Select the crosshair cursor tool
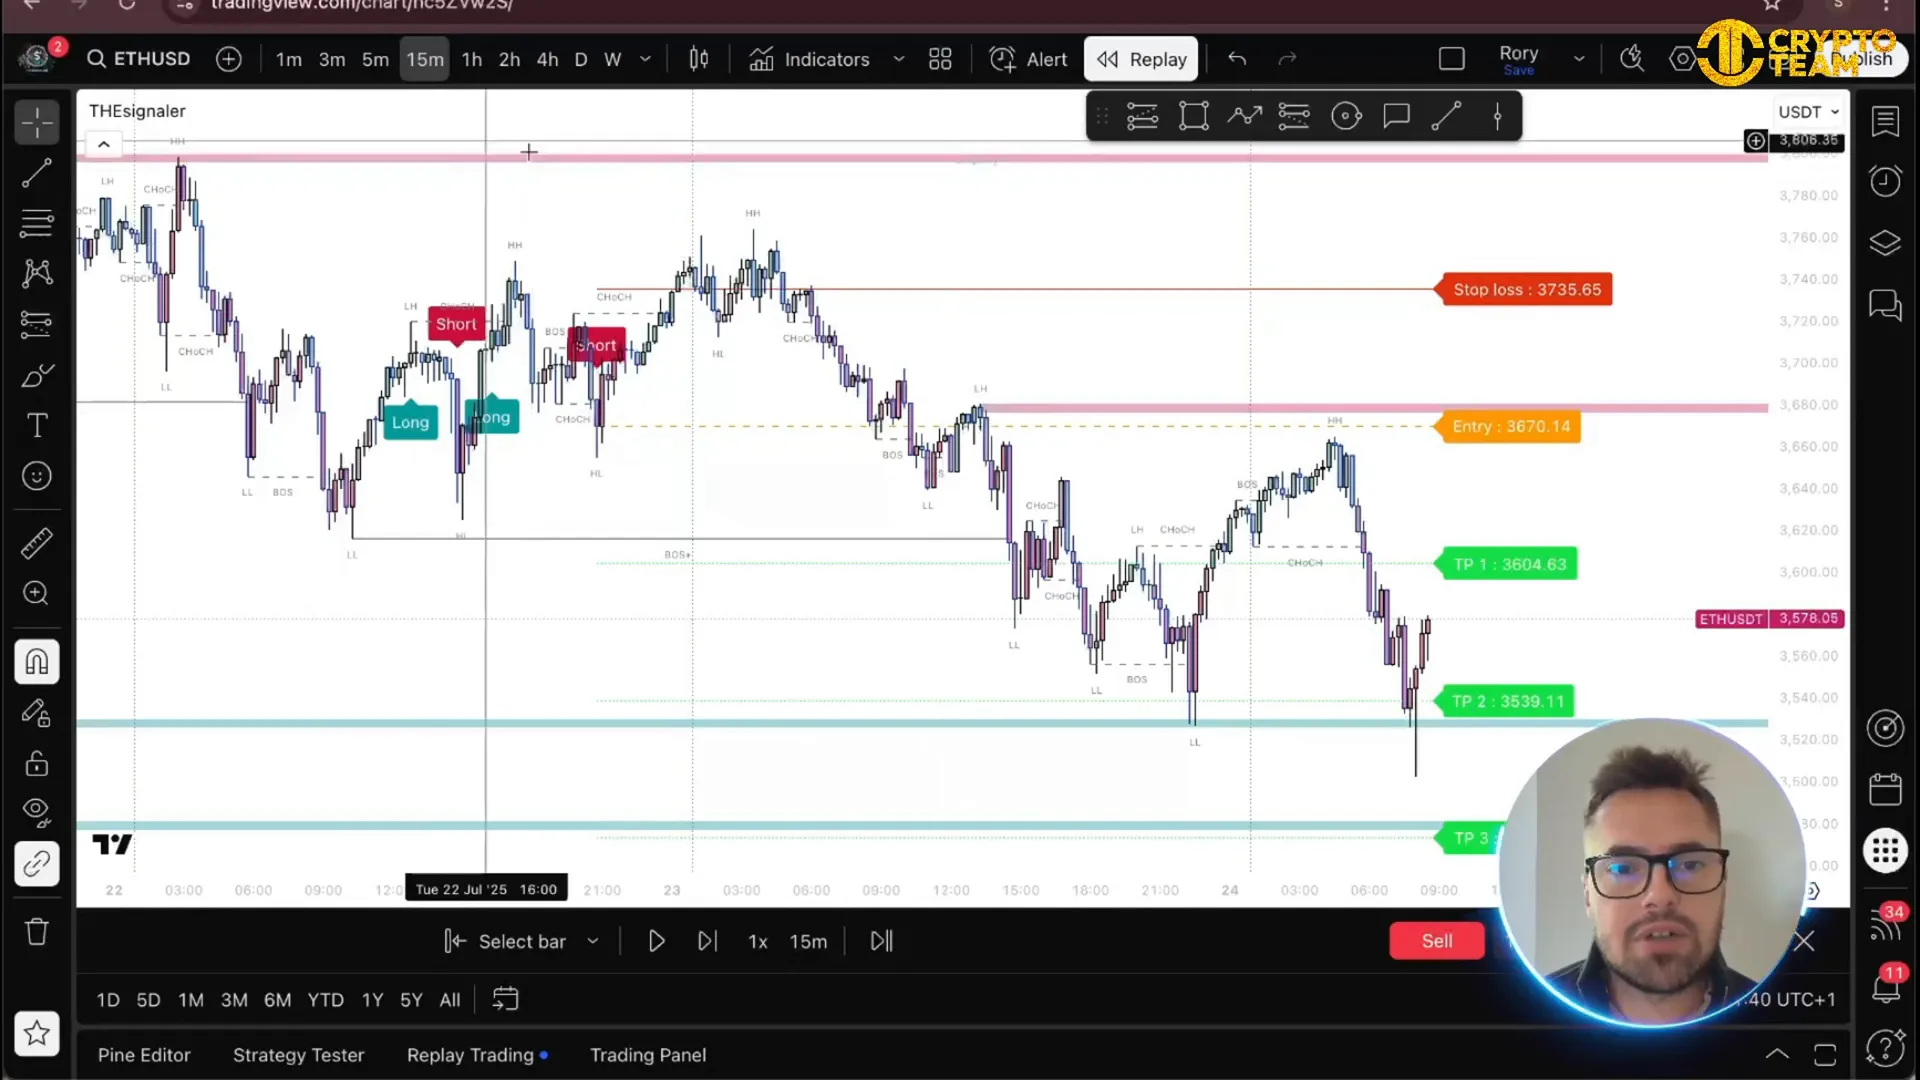The width and height of the screenshot is (1920, 1080). [37, 123]
